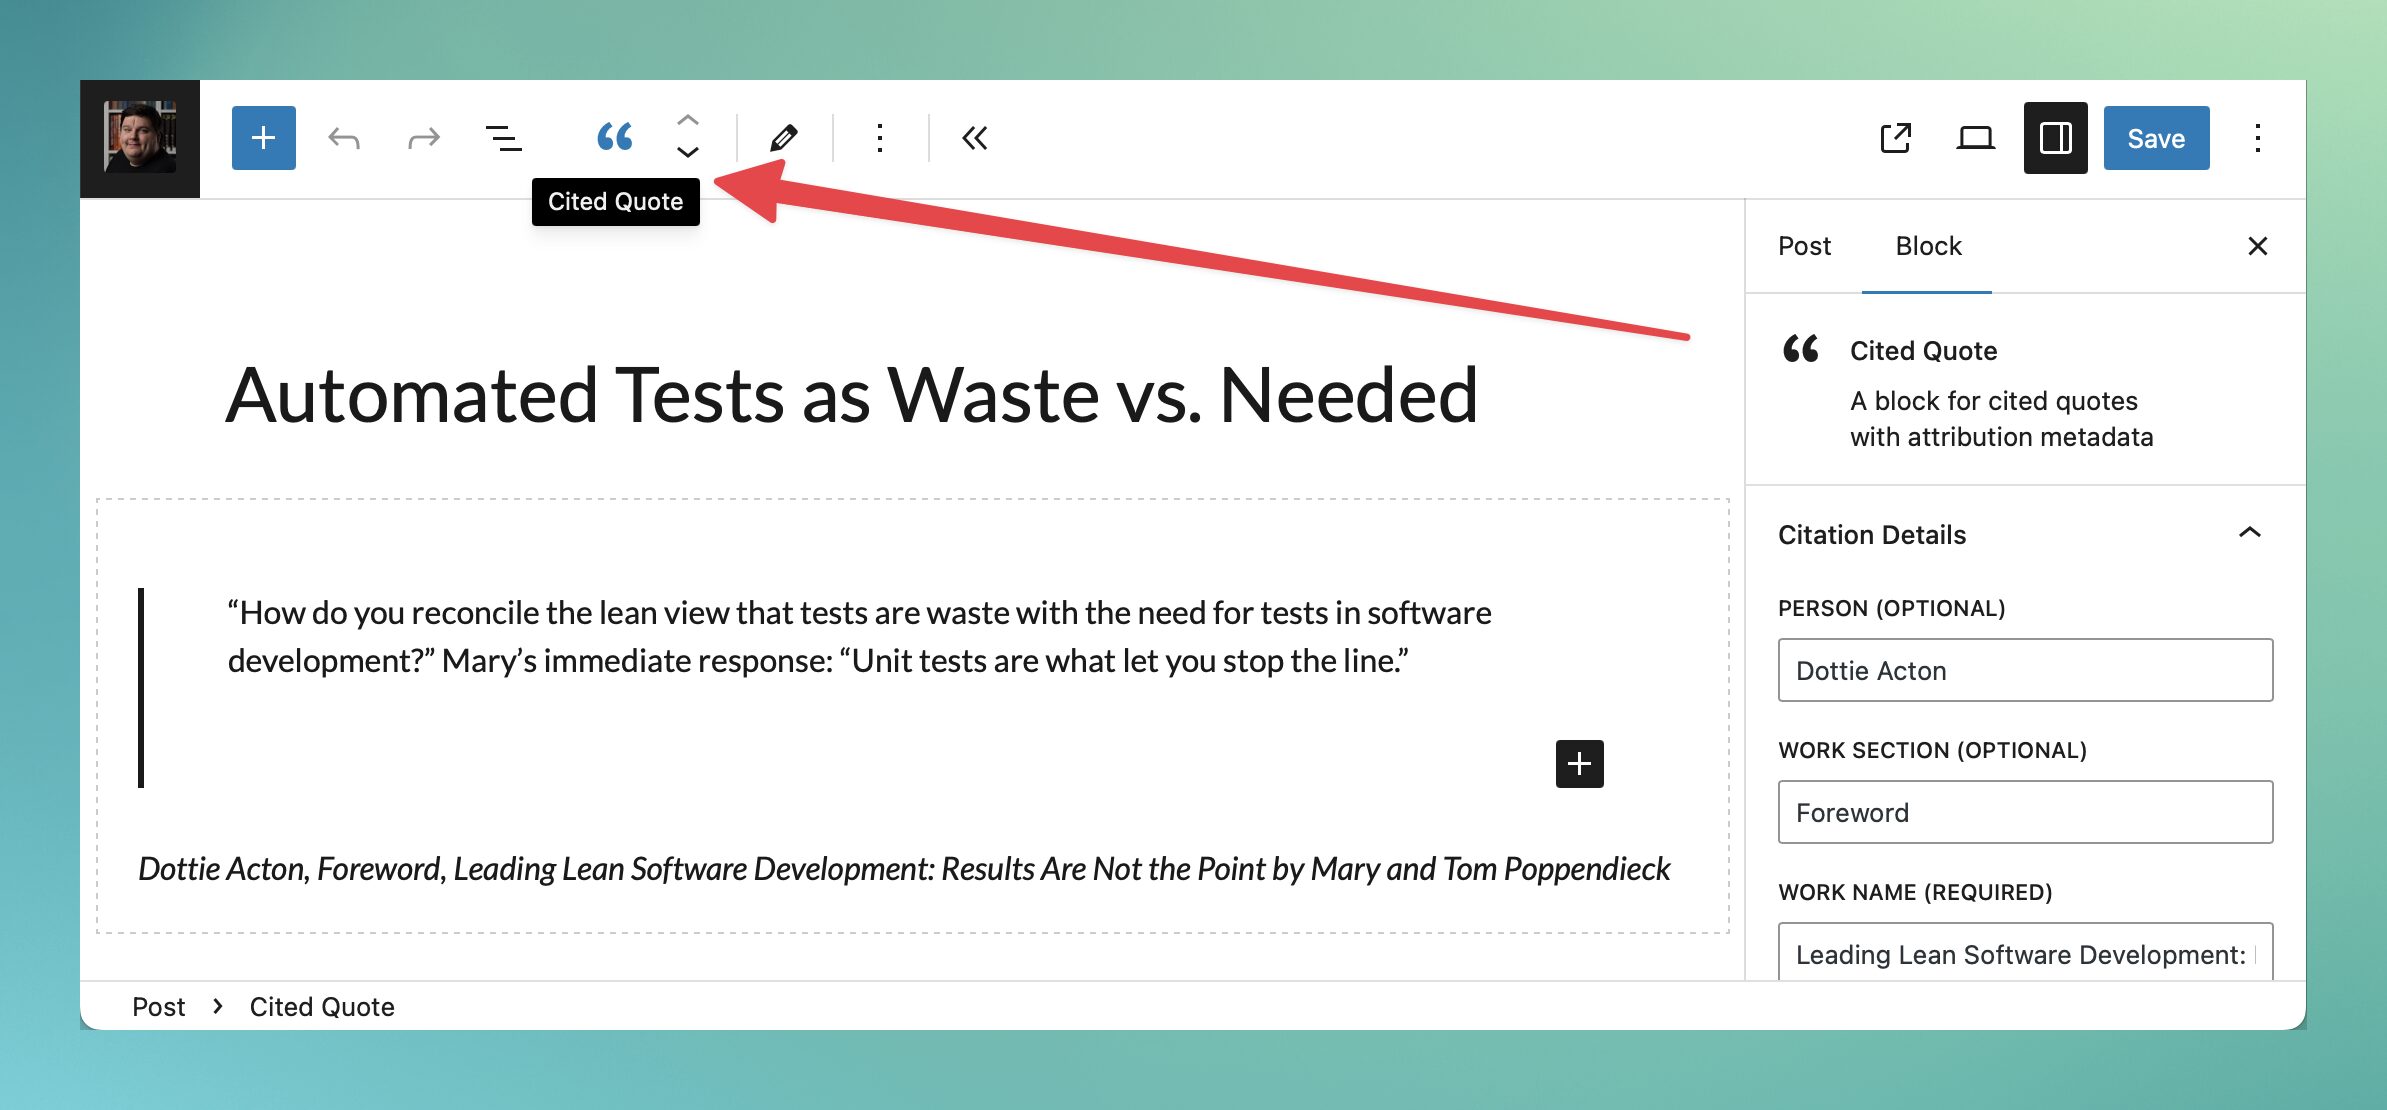Viewport: 2387px width, 1110px height.
Task: Move block up with the up chevron
Action: 687,120
